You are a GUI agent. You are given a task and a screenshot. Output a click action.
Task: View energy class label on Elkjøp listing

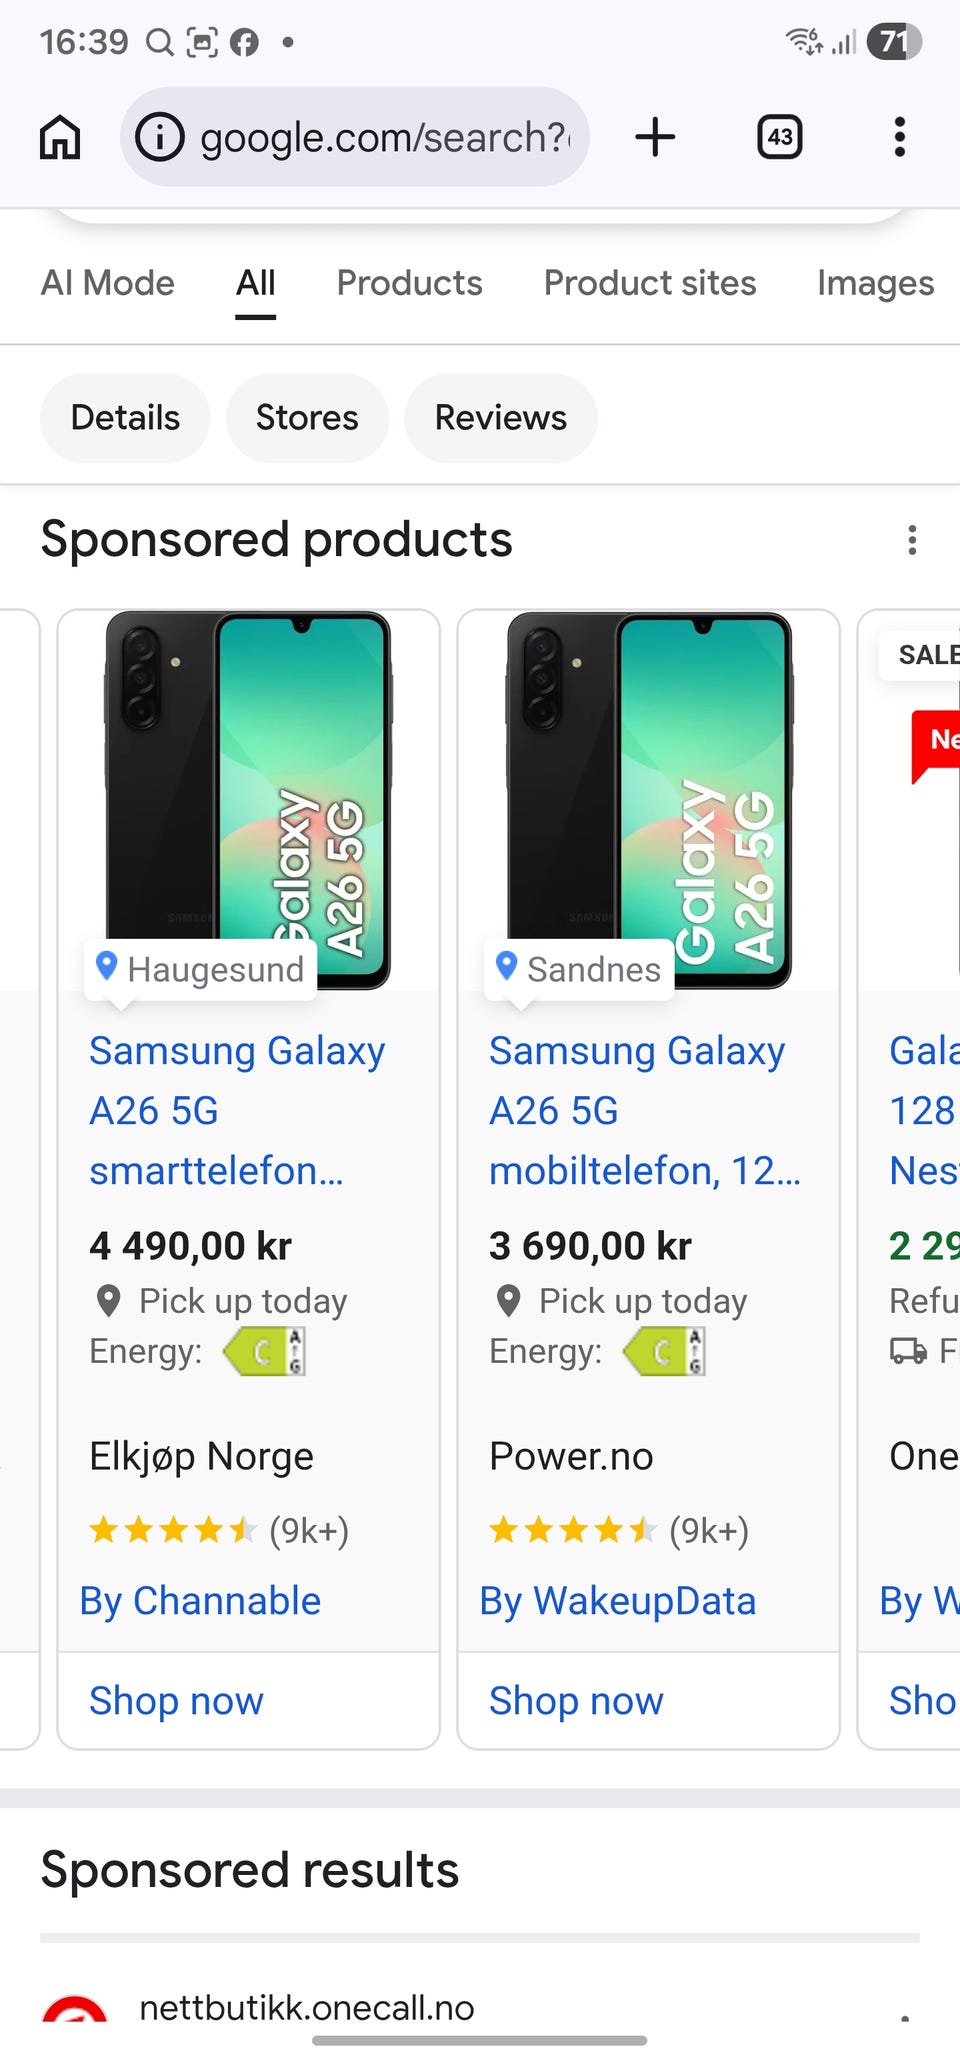pyautogui.click(x=264, y=1352)
